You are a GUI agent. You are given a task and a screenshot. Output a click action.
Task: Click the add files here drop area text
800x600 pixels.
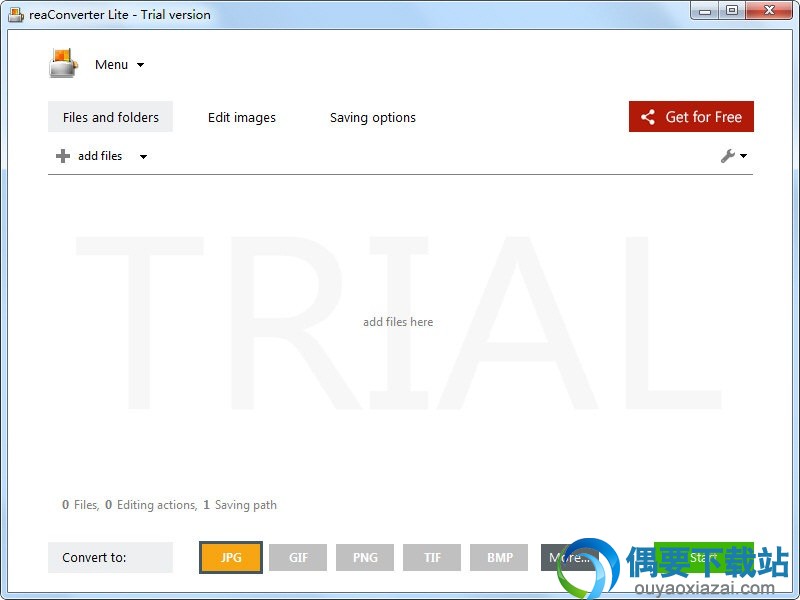[x=398, y=322]
